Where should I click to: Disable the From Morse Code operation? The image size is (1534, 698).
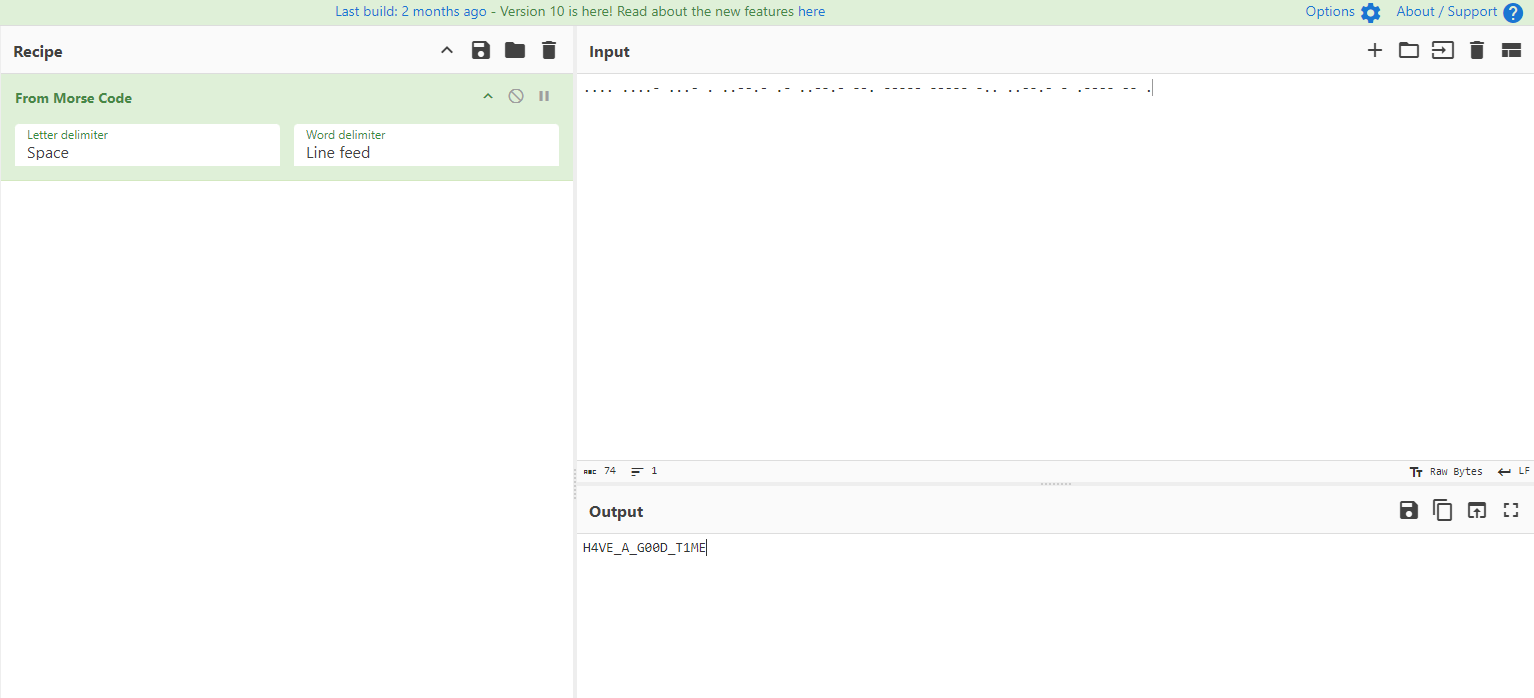click(516, 97)
